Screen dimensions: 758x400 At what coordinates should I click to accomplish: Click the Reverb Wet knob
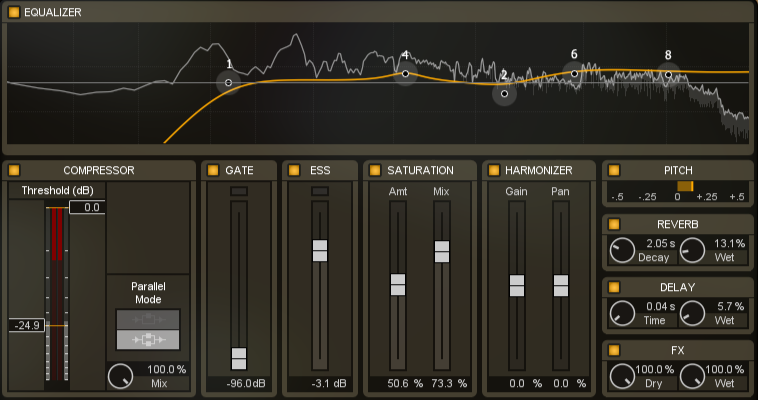(x=692, y=251)
